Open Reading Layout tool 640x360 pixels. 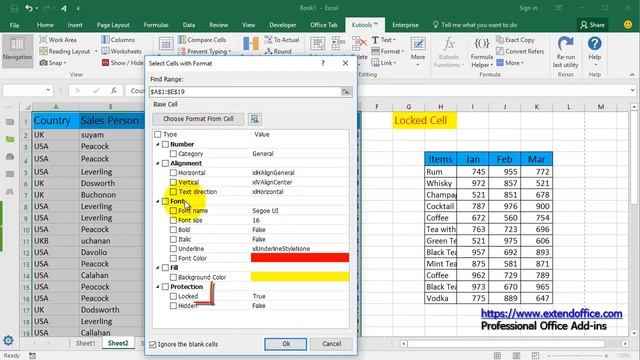pyautogui.click(x=64, y=51)
